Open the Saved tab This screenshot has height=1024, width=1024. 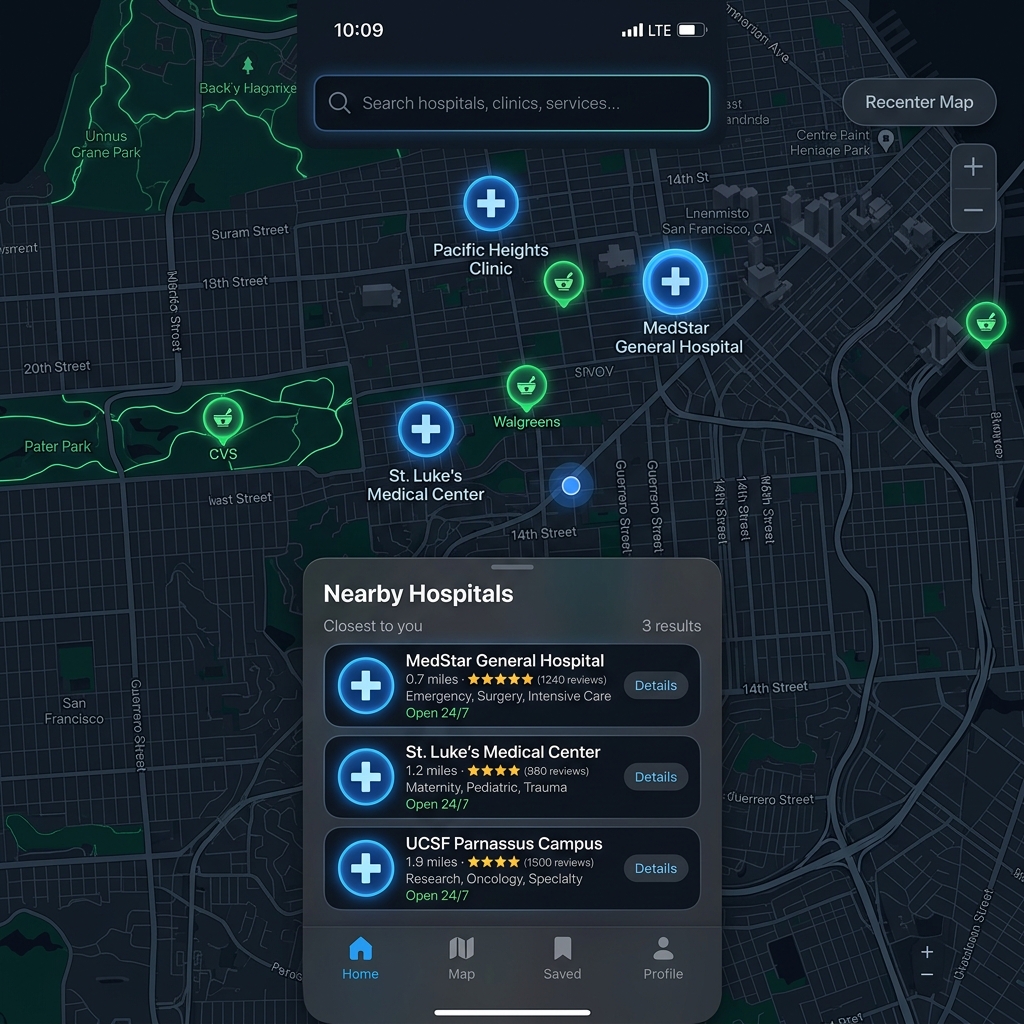(x=562, y=958)
